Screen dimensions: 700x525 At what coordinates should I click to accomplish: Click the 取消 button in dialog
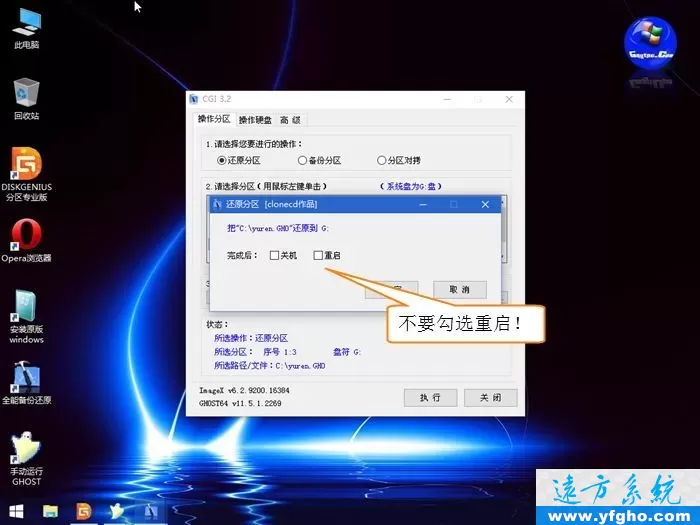click(460, 289)
